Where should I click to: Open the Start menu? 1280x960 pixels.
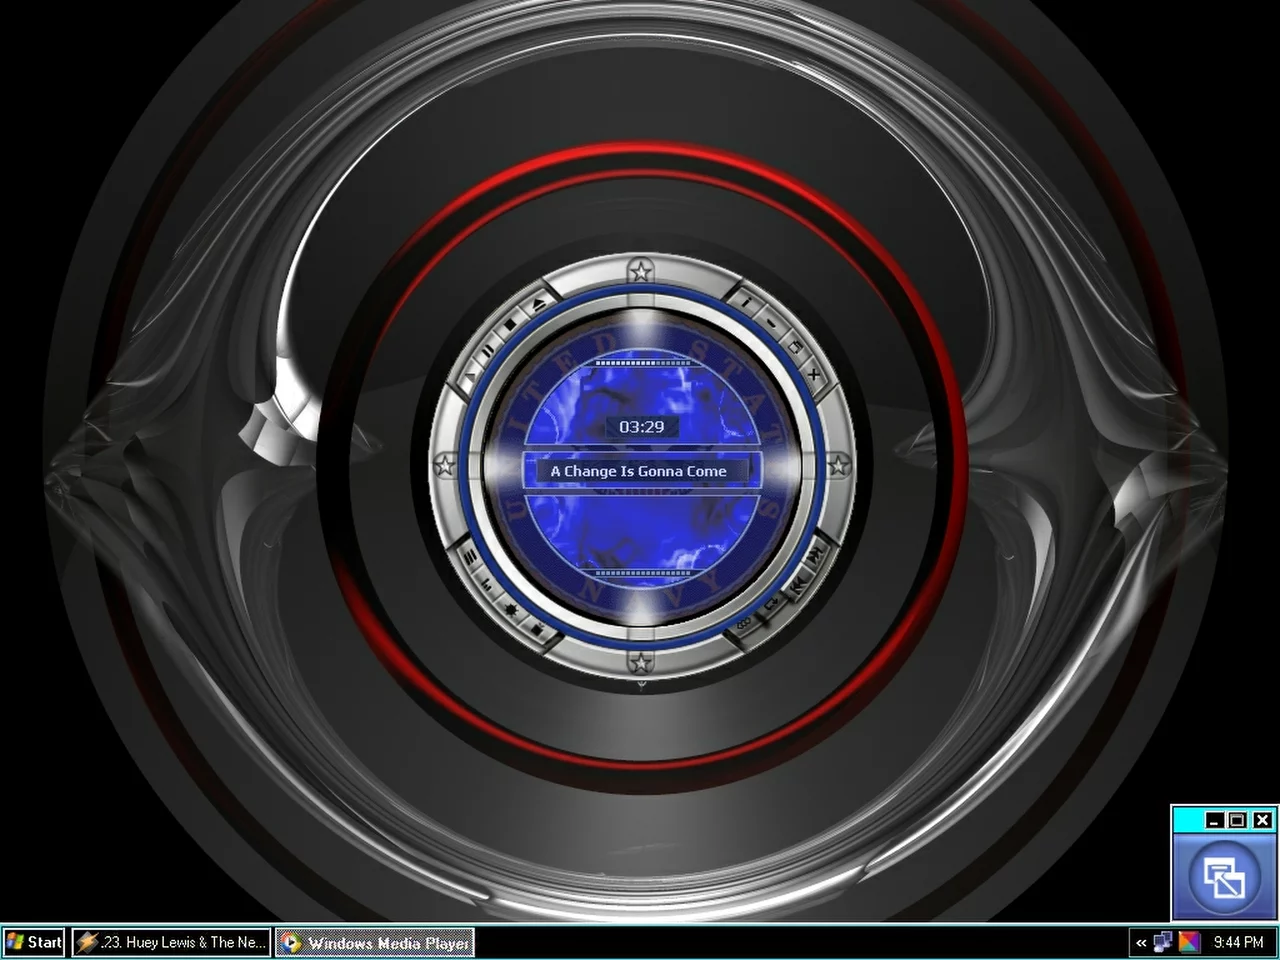pyautogui.click(x=34, y=942)
